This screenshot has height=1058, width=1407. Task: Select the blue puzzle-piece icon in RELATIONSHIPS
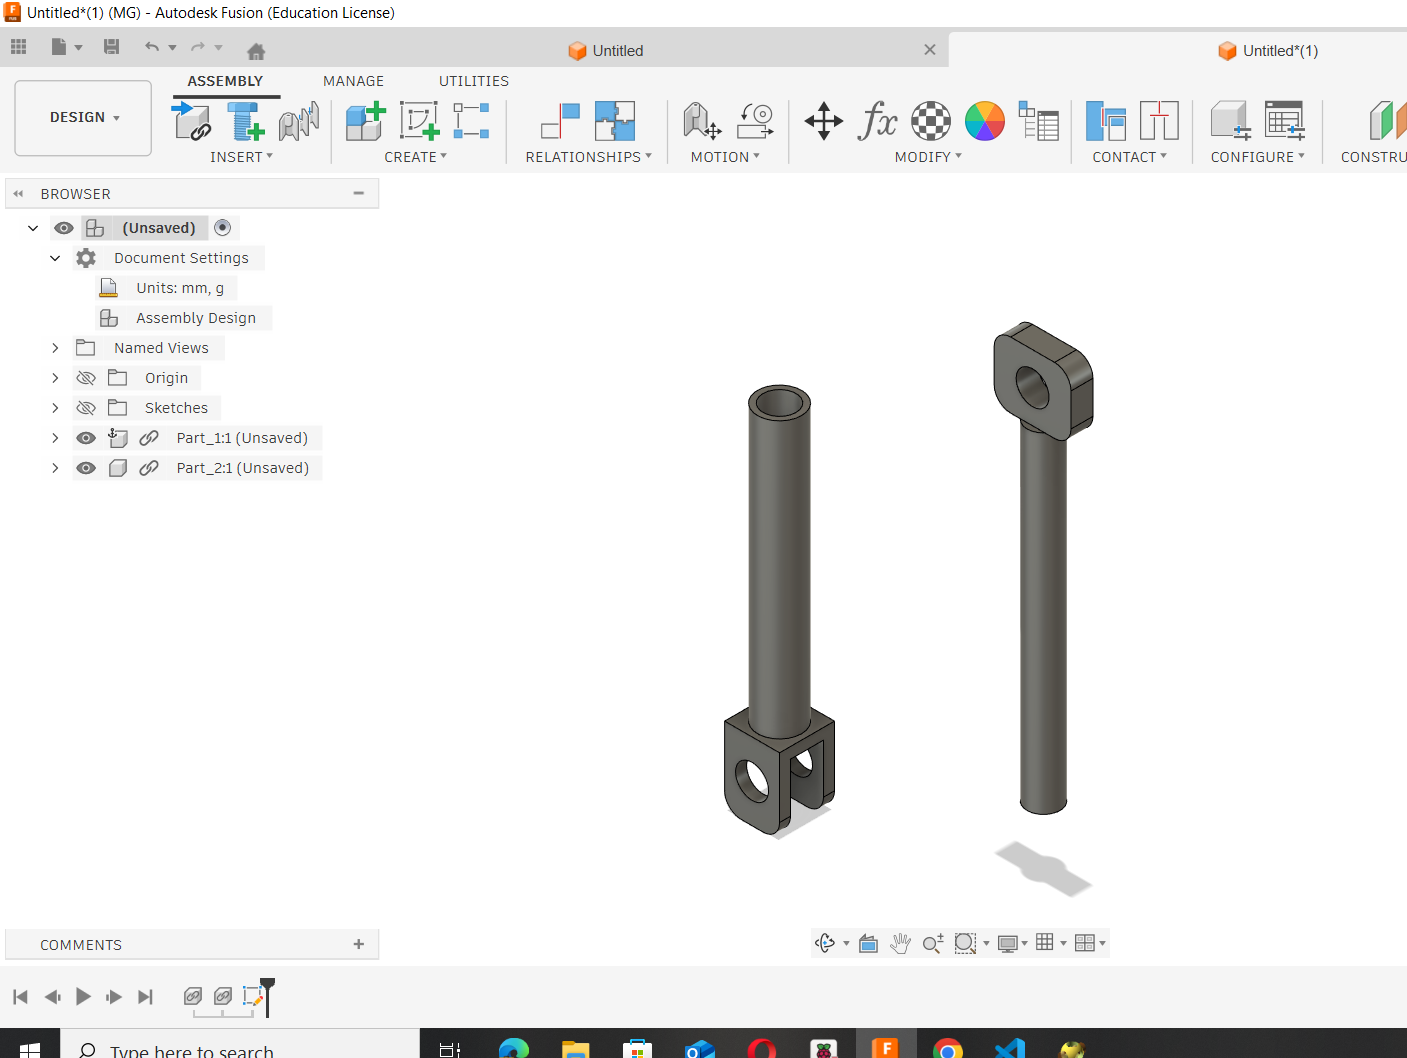tap(615, 121)
